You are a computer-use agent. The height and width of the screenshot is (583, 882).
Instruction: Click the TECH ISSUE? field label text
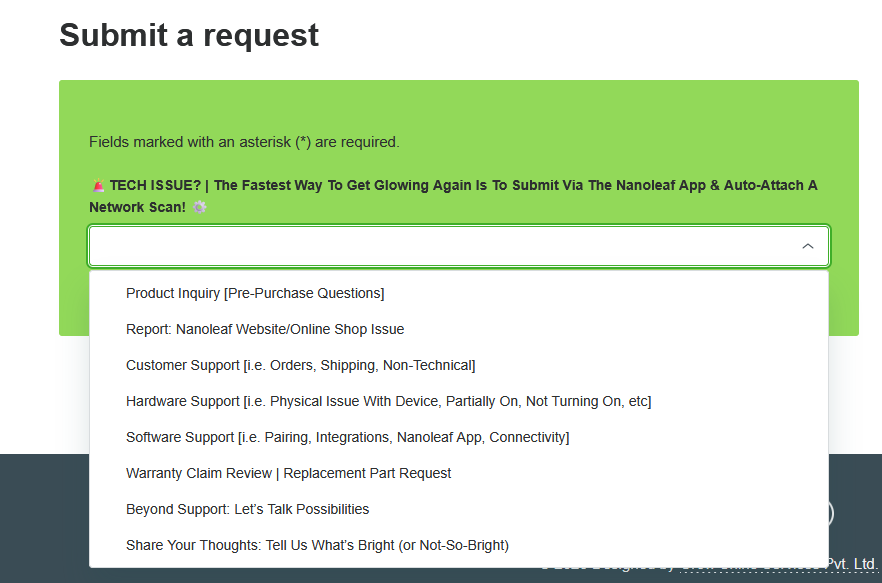click(x=155, y=185)
